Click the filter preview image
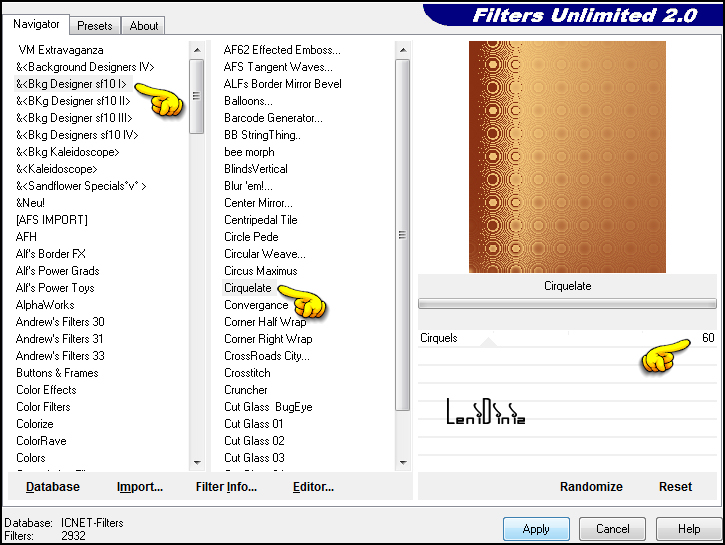 (567, 157)
